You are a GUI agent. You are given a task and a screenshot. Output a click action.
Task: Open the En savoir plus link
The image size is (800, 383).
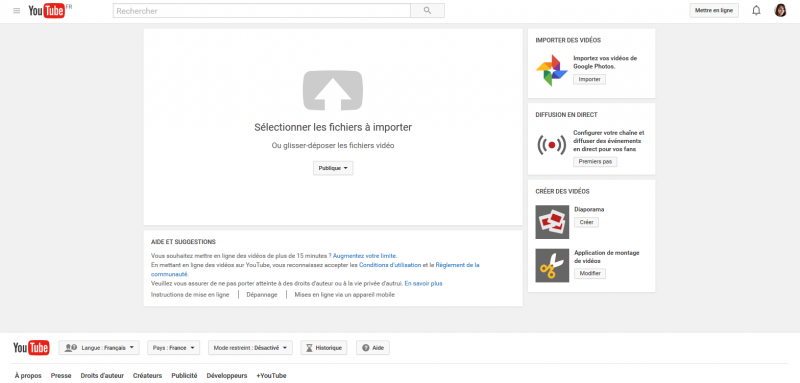(x=423, y=283)
